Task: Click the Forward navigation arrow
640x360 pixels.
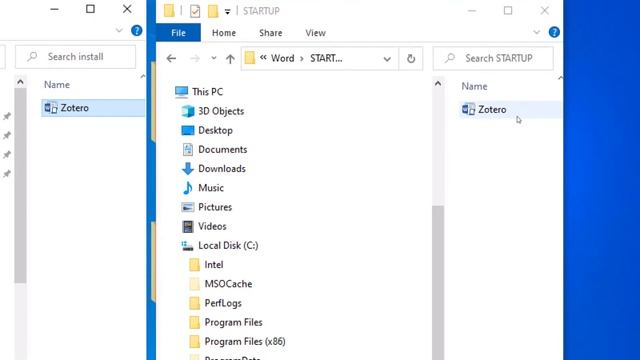Action: coord(195,58)
